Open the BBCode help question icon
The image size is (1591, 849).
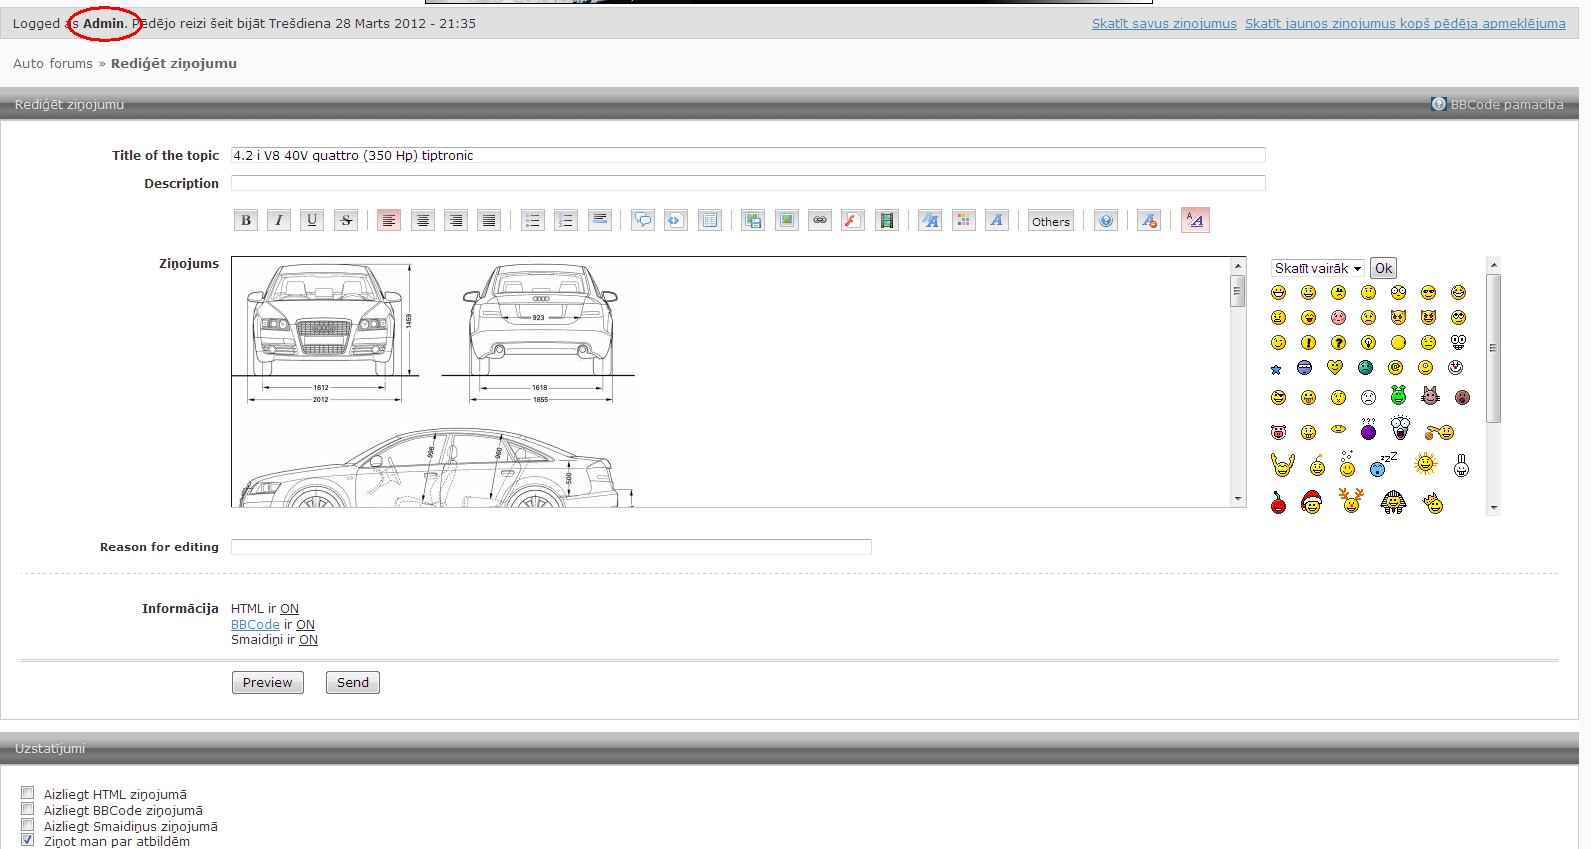1106,220
